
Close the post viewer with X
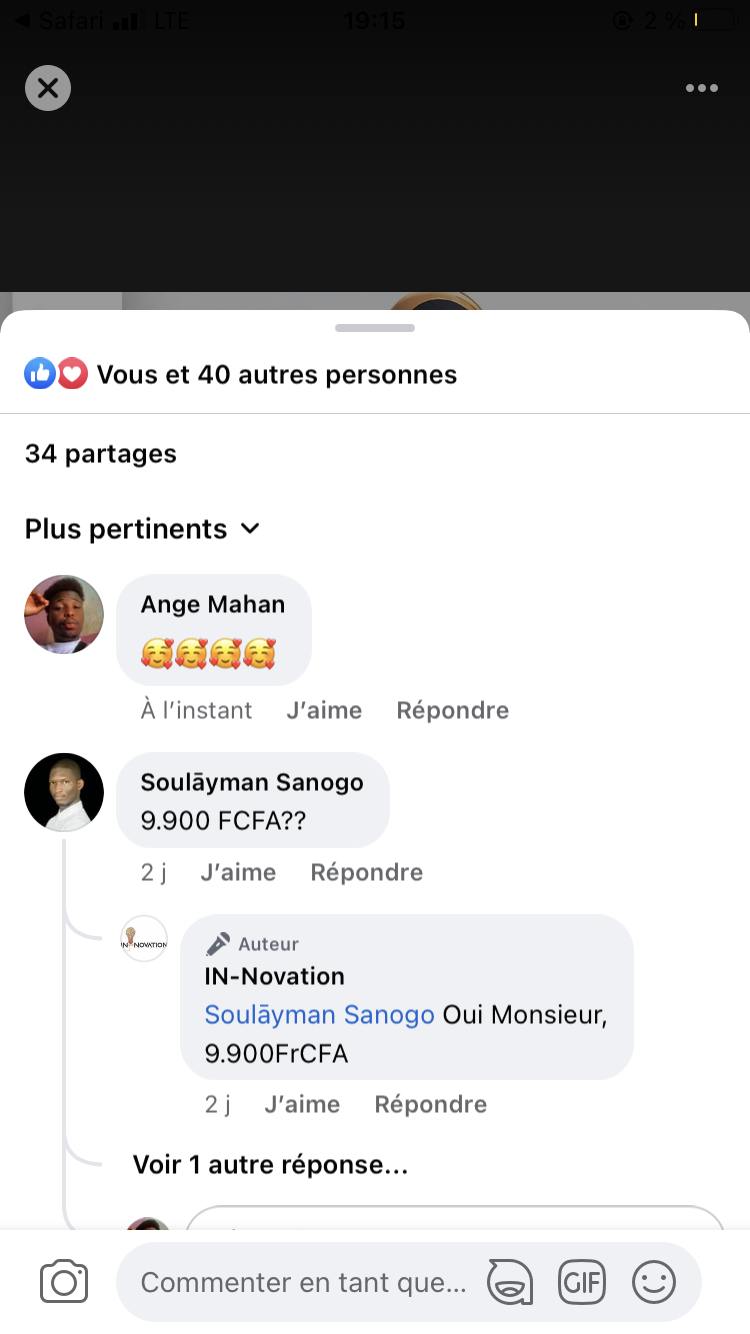[48, 88]
